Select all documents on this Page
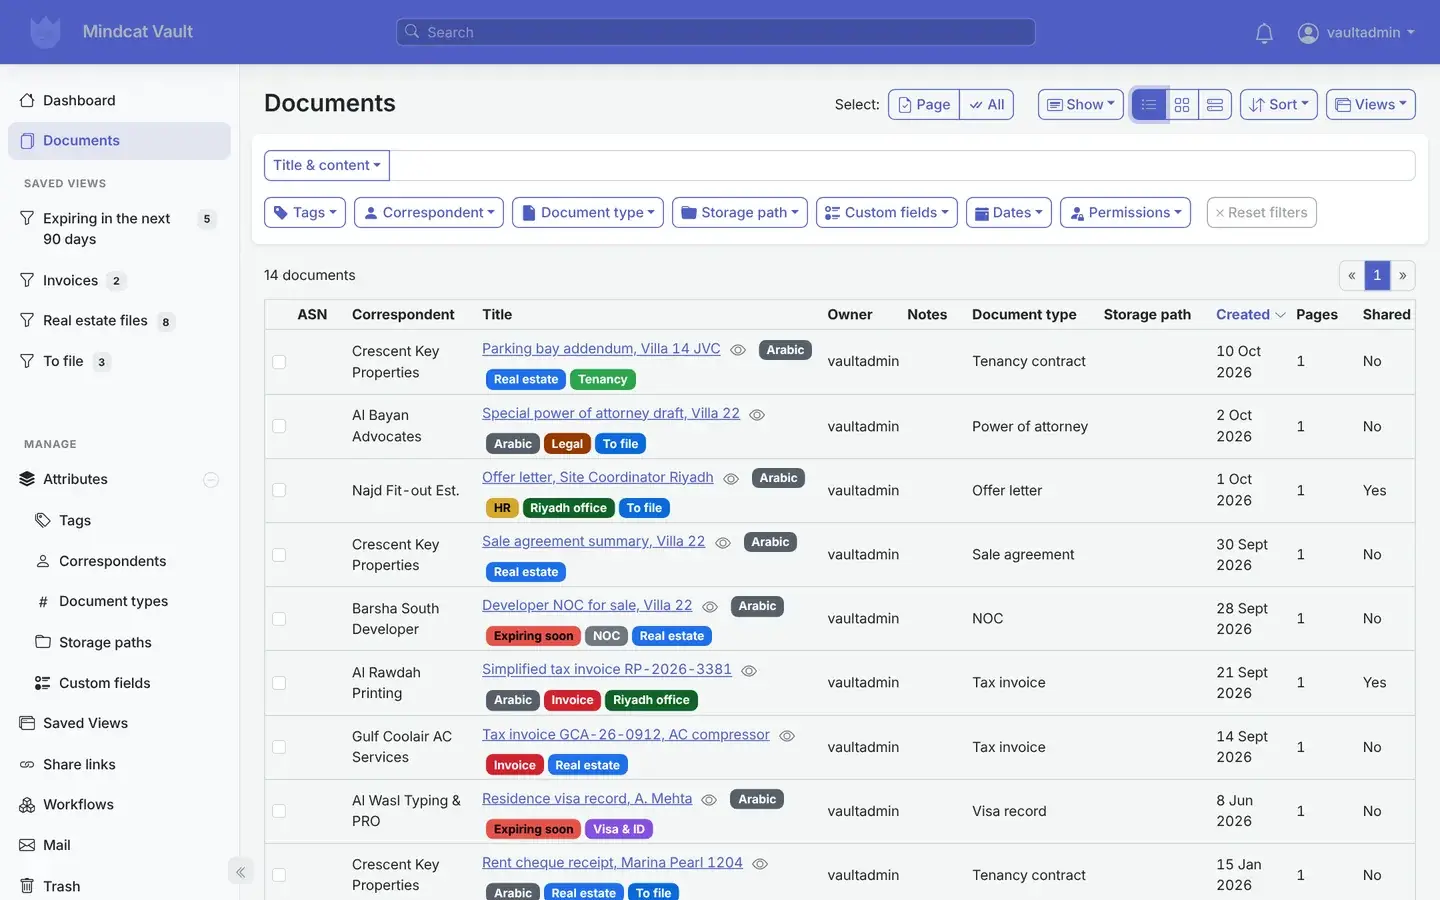This screenshot has height=900, width=1440. tap(924, 104)
